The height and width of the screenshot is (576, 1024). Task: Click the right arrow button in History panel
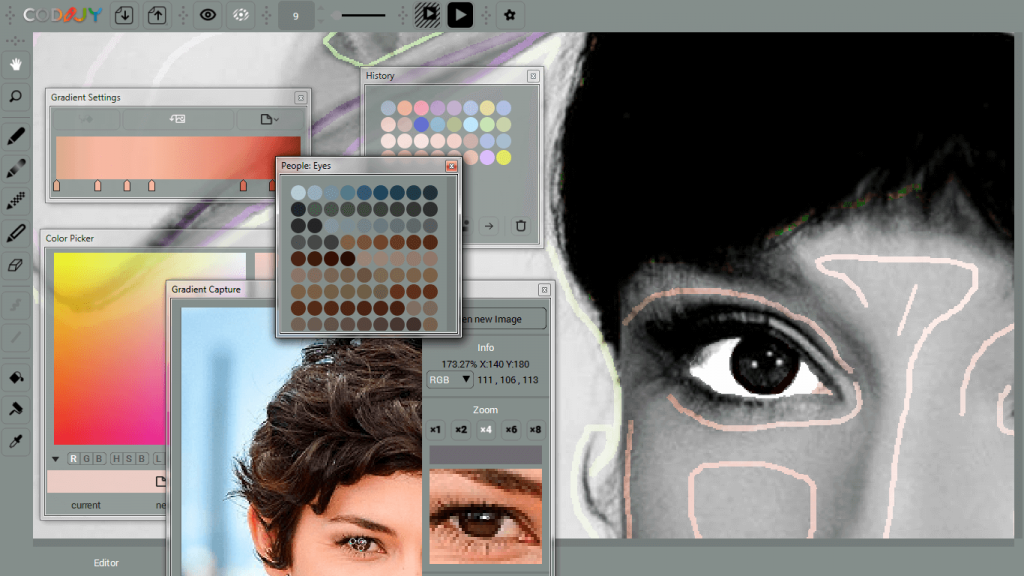point(489,226)
